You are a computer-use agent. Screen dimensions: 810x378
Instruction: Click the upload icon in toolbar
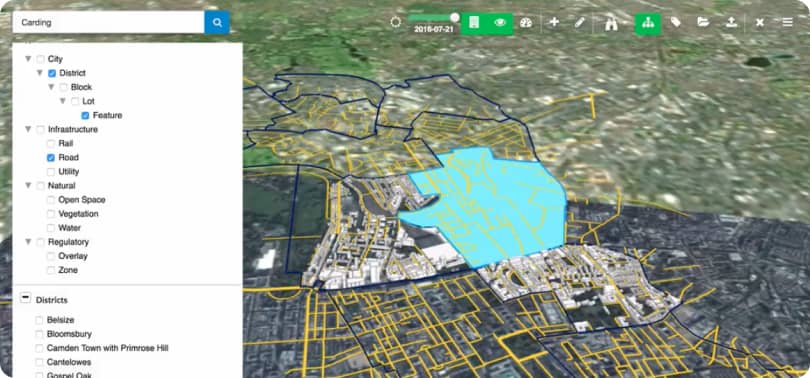pos(731,22)
